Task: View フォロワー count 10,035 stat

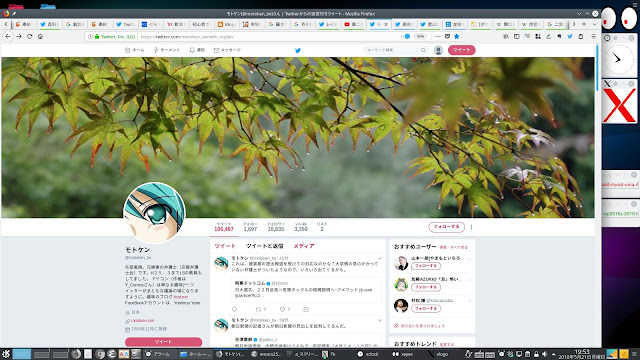Action: coord(276,227)
